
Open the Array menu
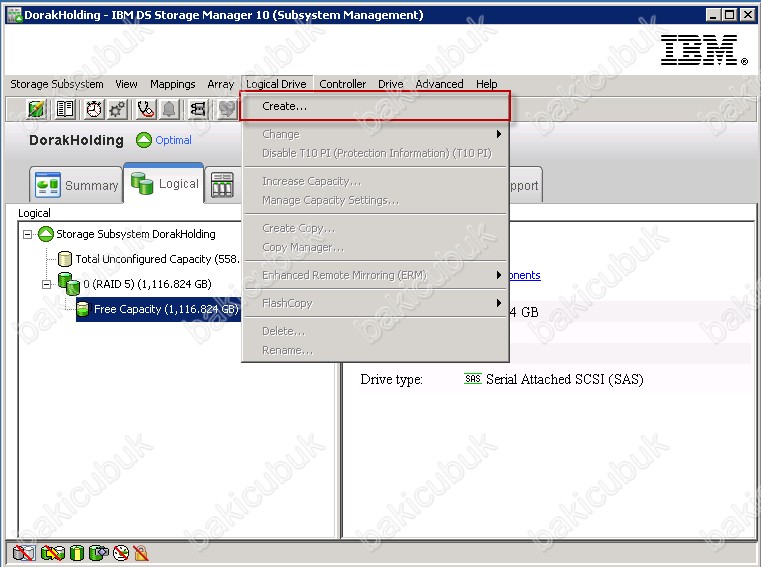[220, 84]
